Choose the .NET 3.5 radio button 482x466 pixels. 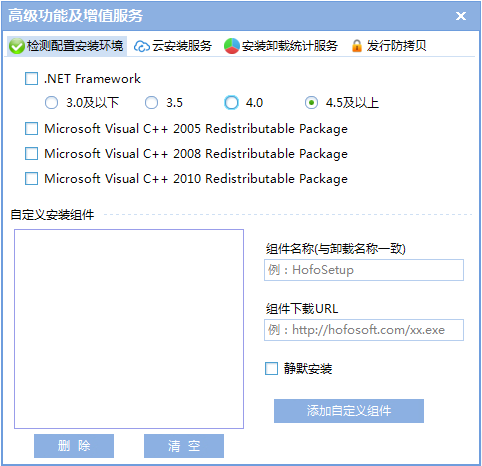(151, 103)
